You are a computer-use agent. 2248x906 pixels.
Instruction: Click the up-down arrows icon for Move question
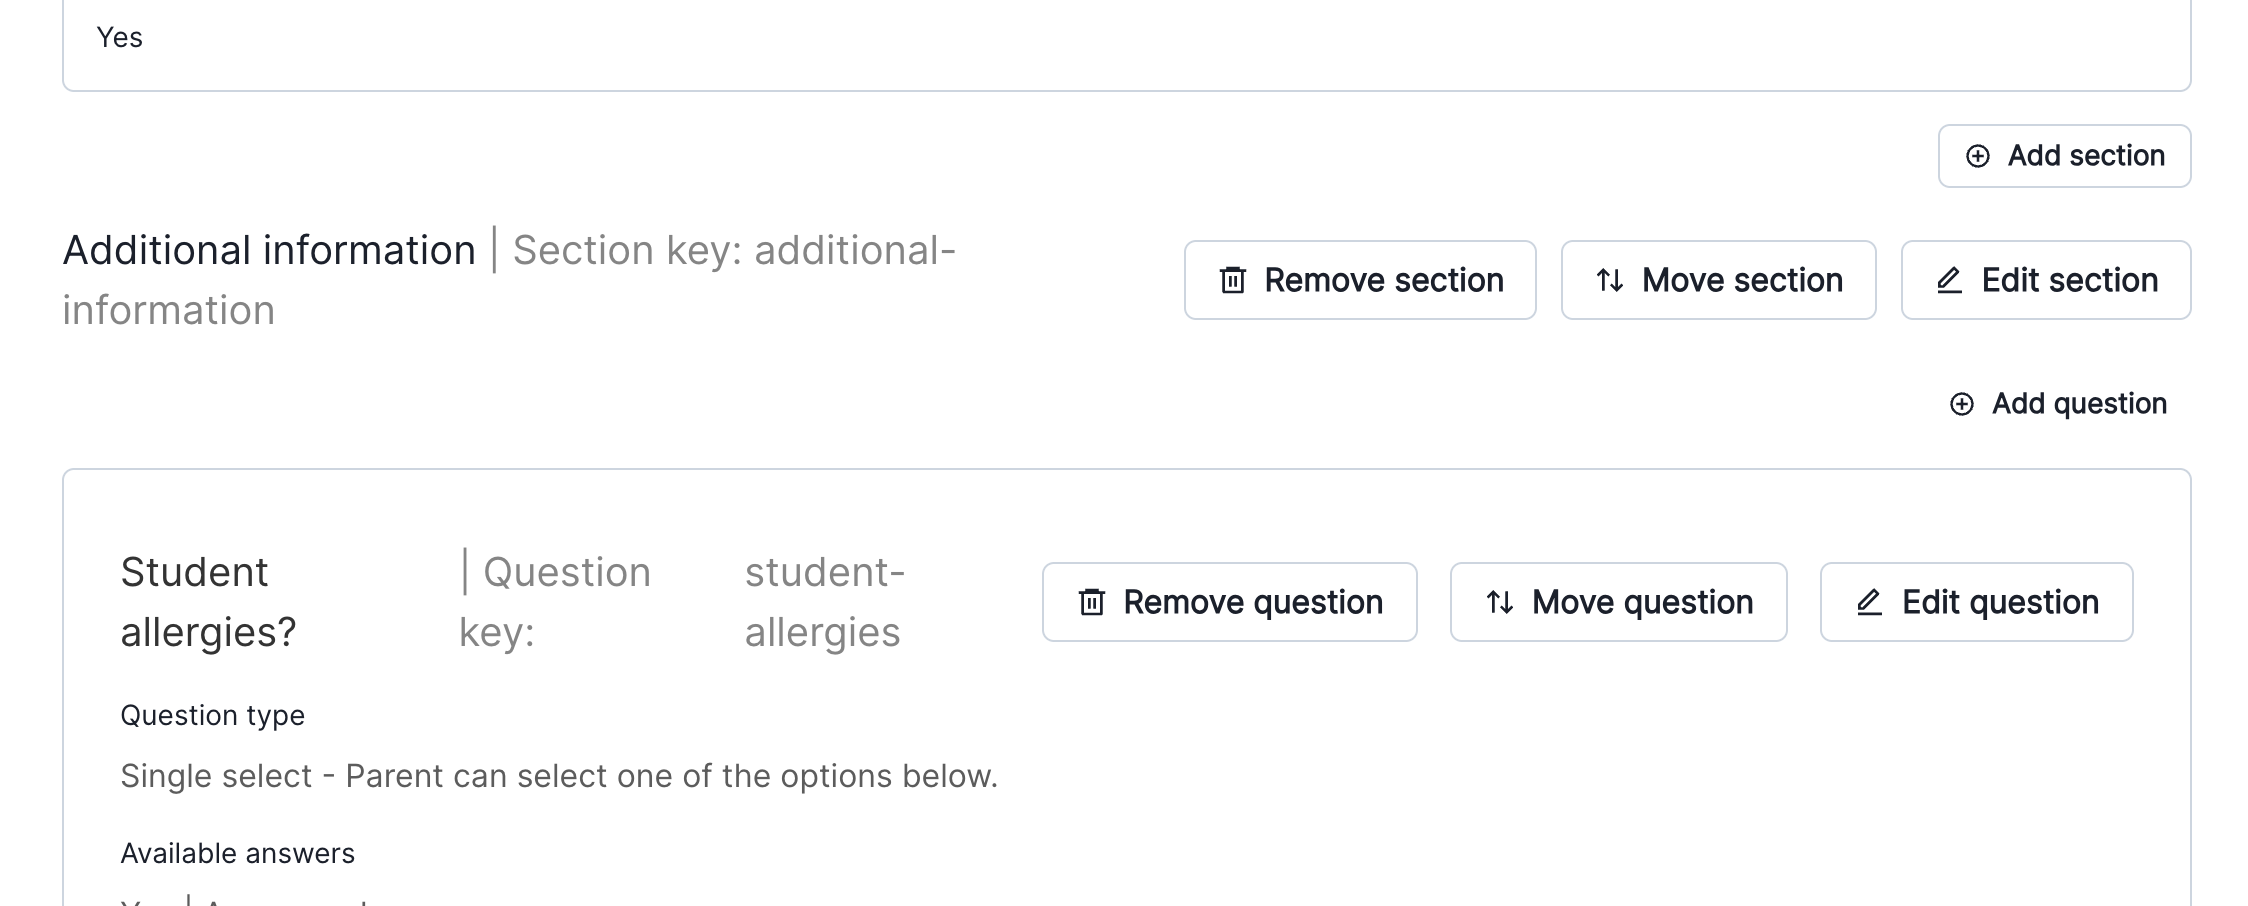click(x=1500, y=603)
